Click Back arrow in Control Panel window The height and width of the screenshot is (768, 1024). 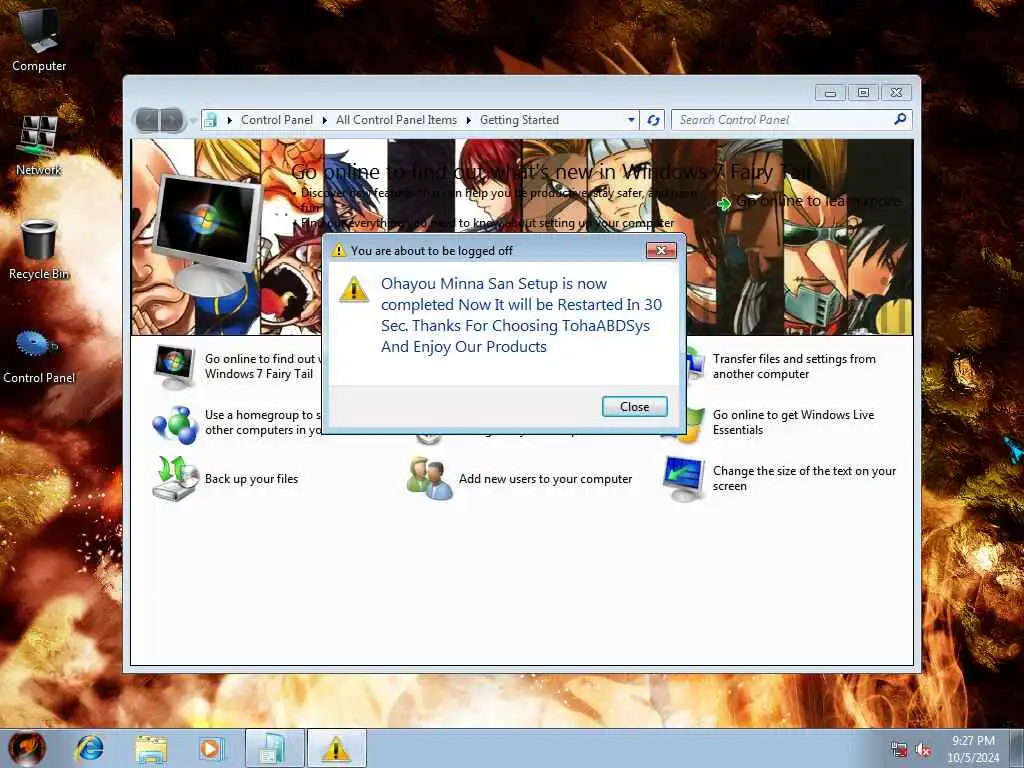point(148,120)
